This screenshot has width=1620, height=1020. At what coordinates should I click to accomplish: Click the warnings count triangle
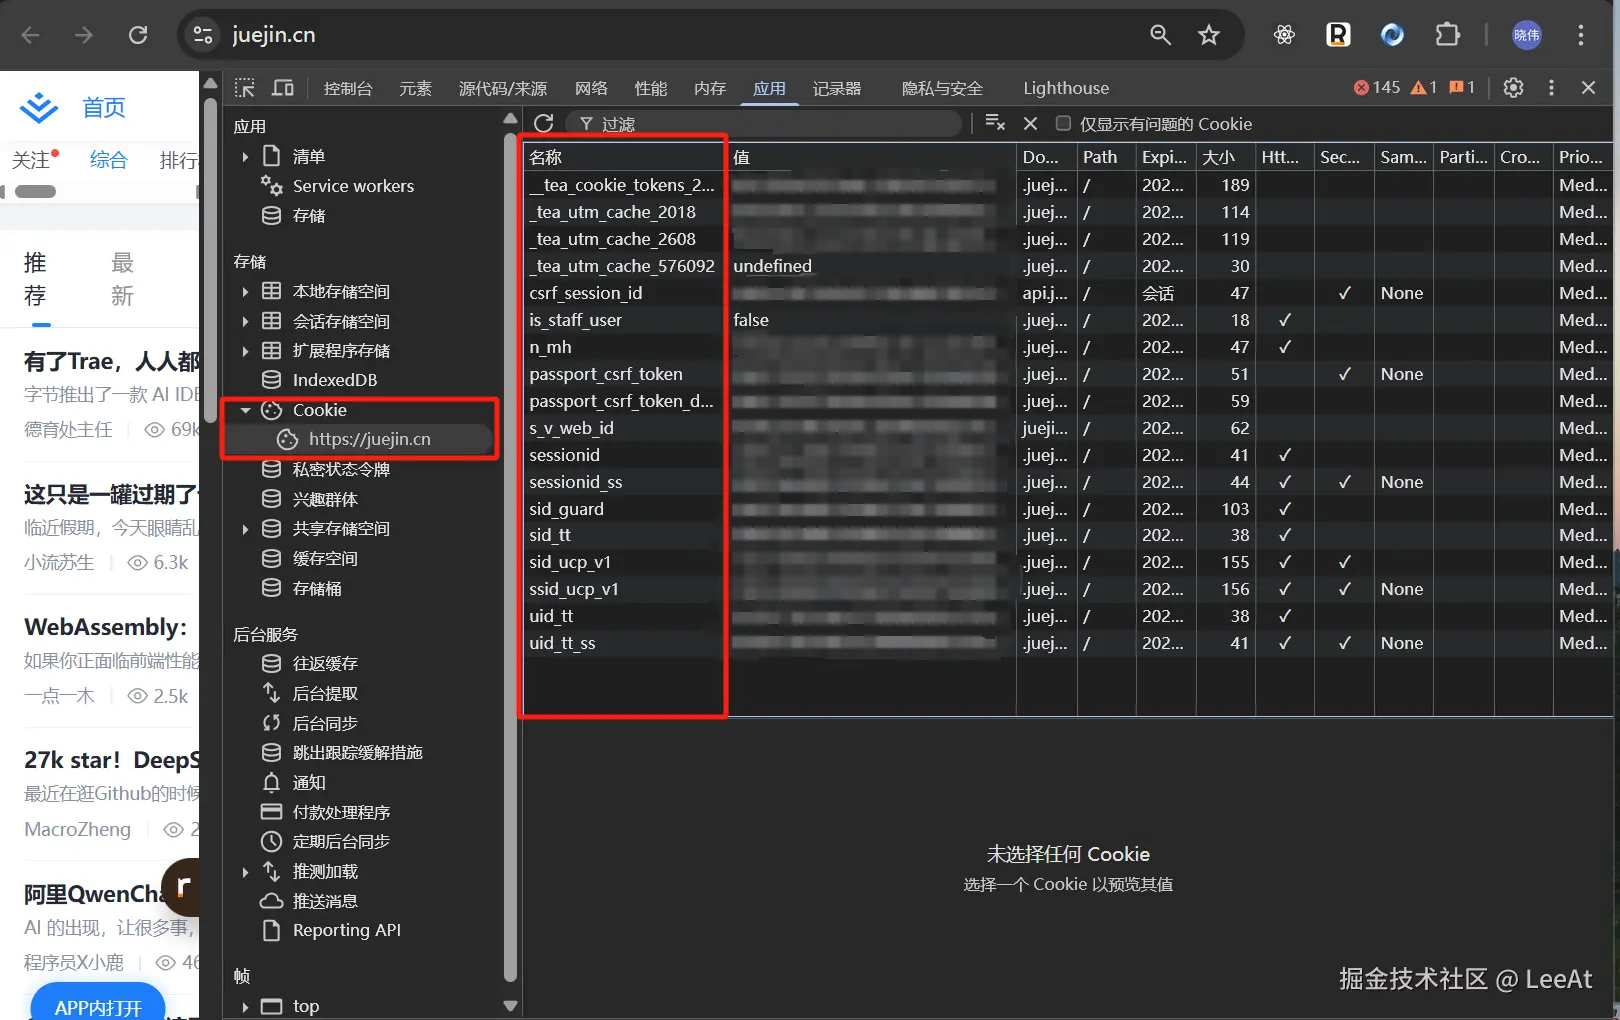point(1423,88)
